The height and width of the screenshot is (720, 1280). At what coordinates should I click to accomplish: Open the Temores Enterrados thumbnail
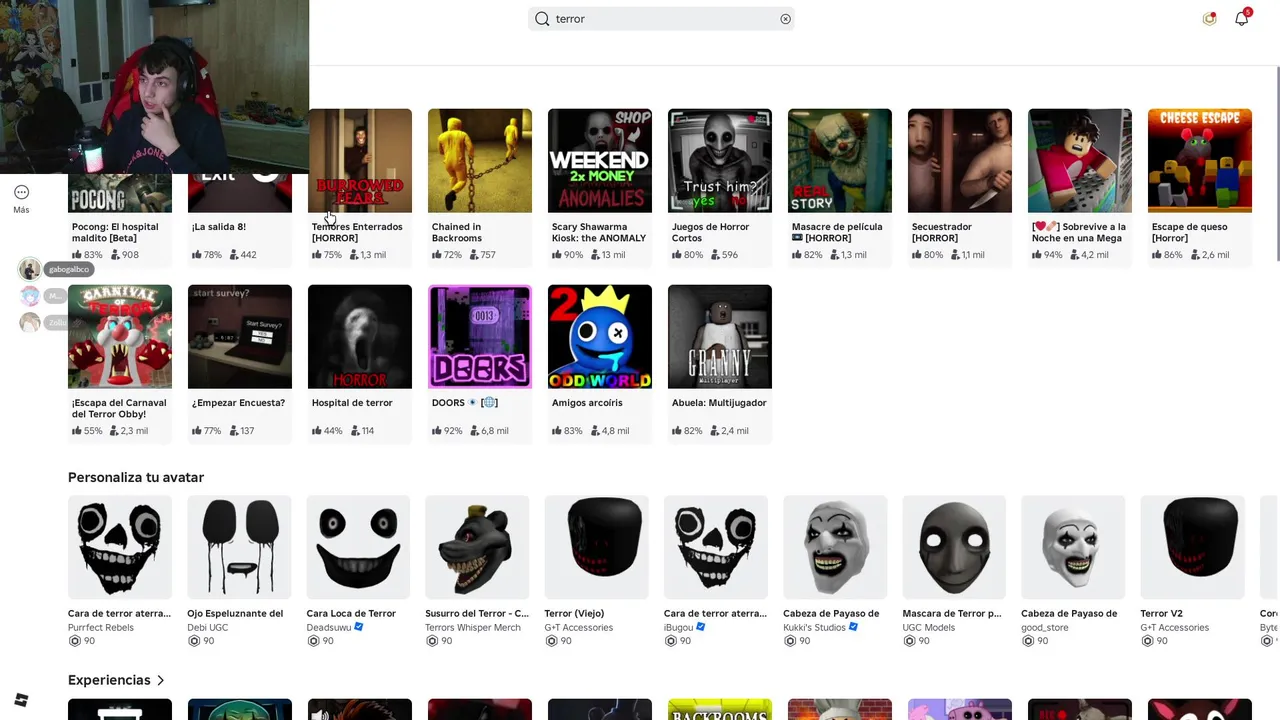tap(360, 160)
